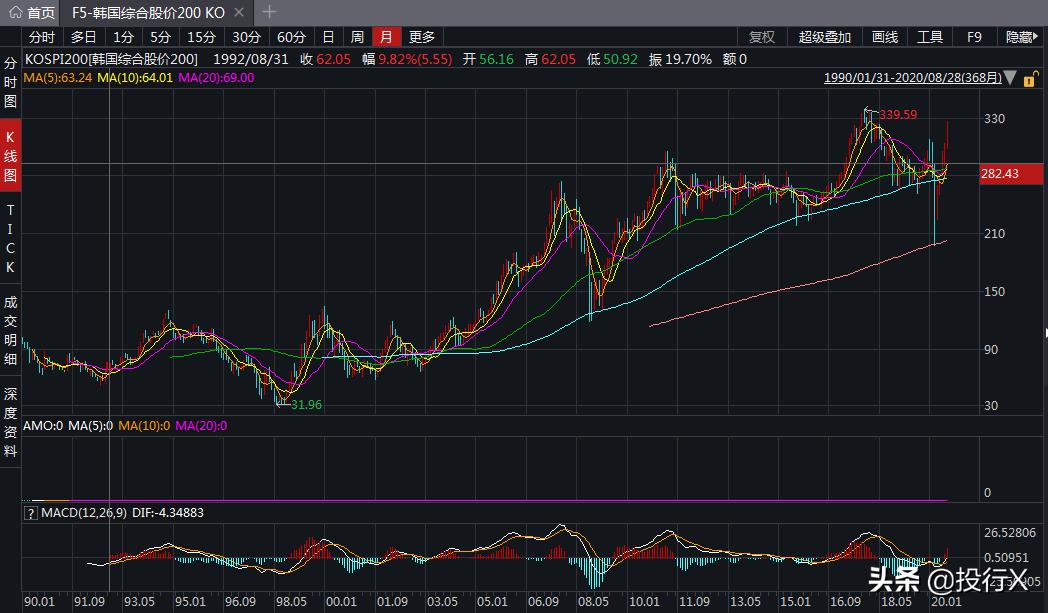Expand the date range dropdown triangle

click(1011, 78)
